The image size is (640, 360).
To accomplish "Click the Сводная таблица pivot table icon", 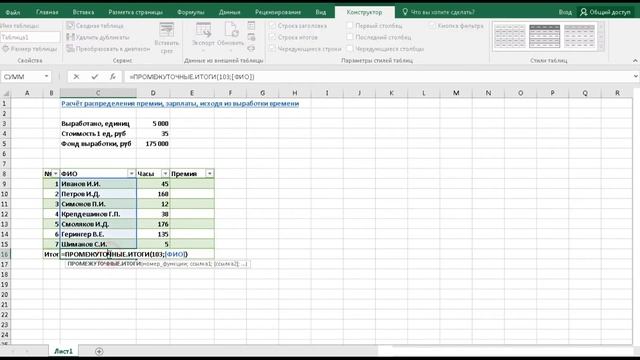I will (70, 26).
